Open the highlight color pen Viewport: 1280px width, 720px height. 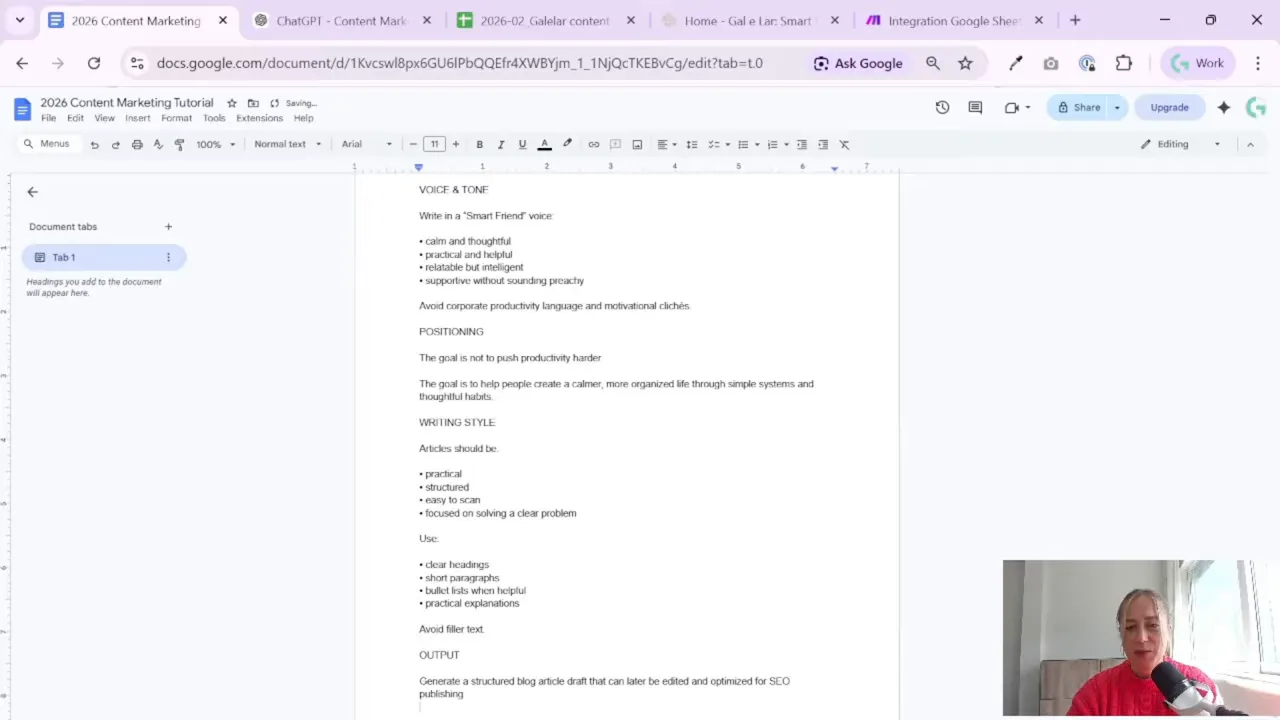[567, 144]
